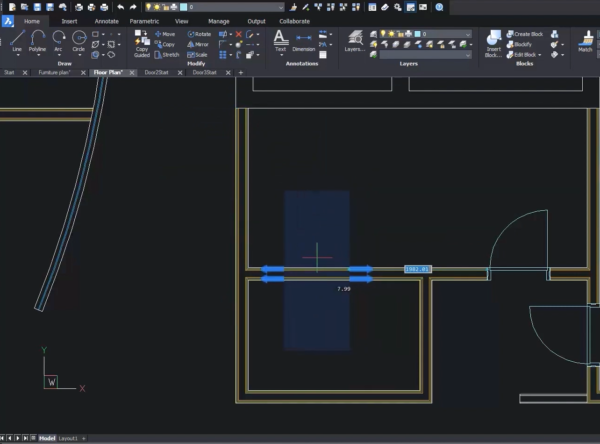This screenshot has height=444, width=600.
Task: Activate the Circle tool
Action: [79, 40]
